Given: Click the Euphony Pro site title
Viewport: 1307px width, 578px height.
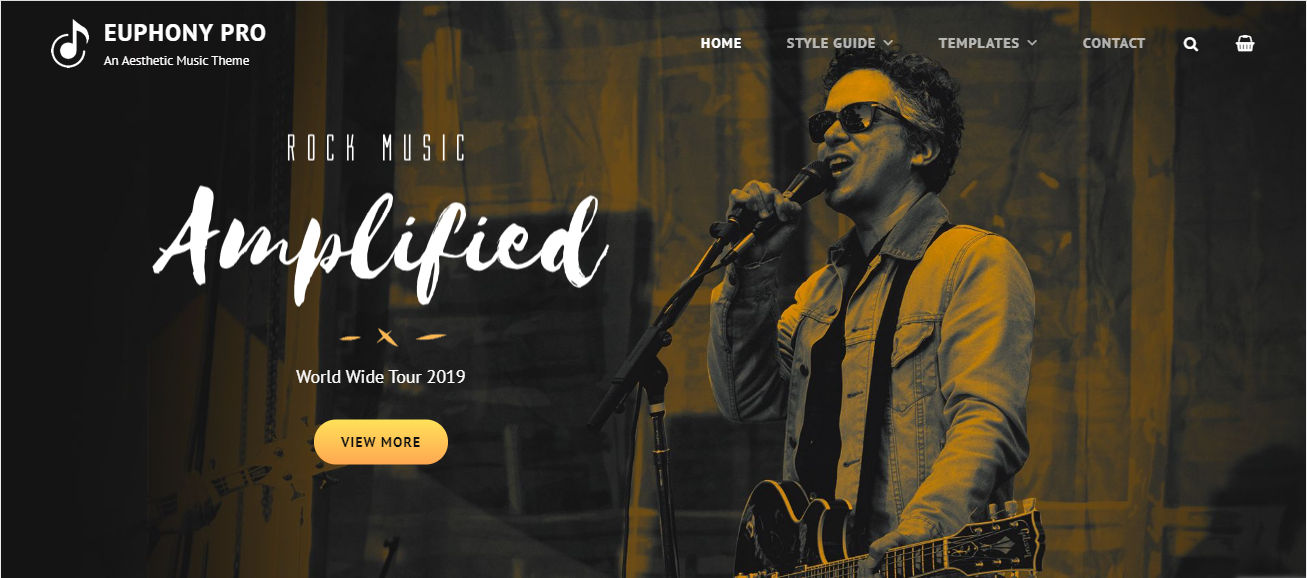Looking at the screenshot, I should point(185,33).
